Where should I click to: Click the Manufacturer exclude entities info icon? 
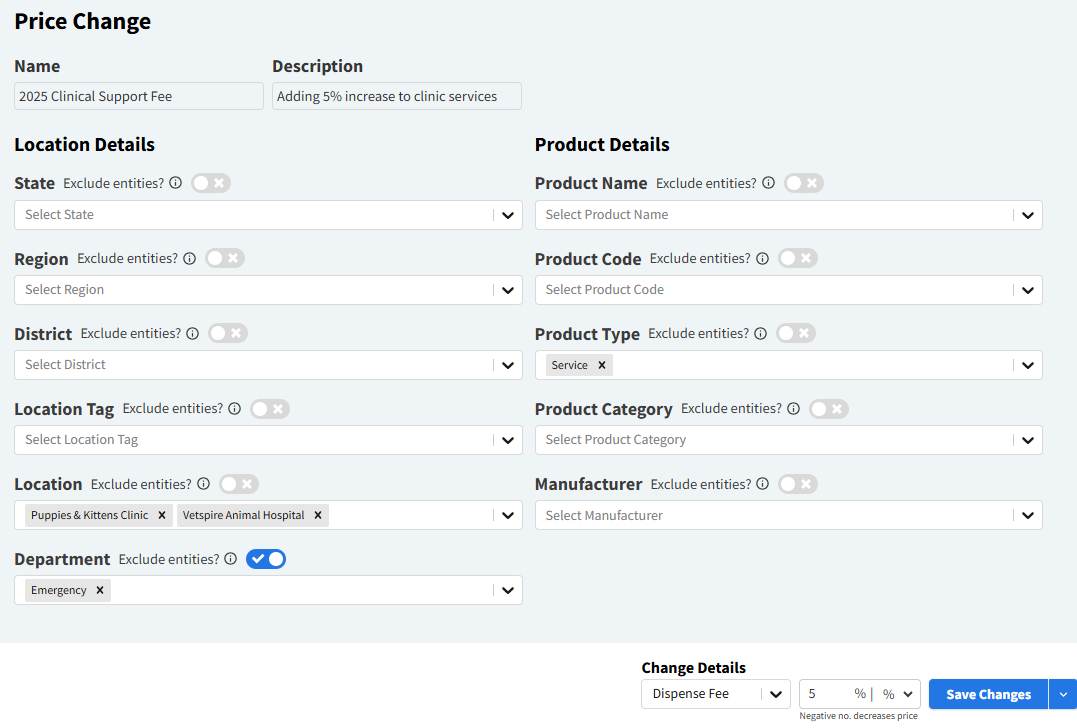pyautogui.click(x=763, y=484)
